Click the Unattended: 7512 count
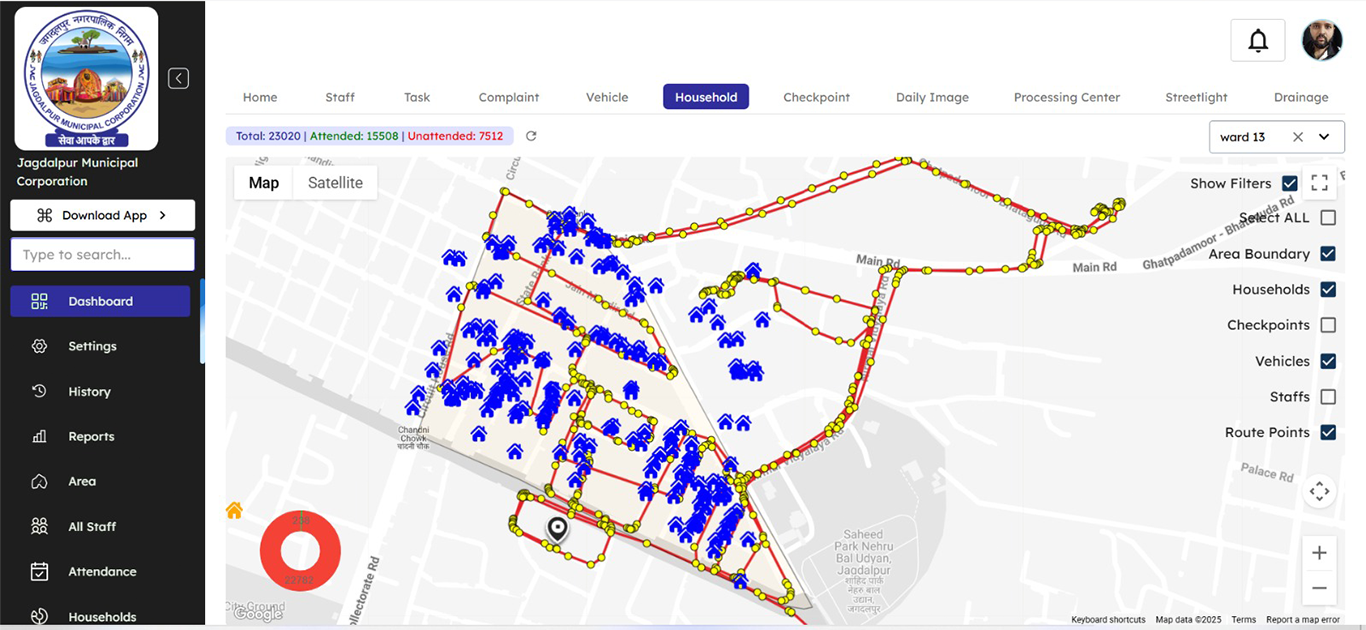Viewport: 1366px width, 630px height. tap(455, 136)
